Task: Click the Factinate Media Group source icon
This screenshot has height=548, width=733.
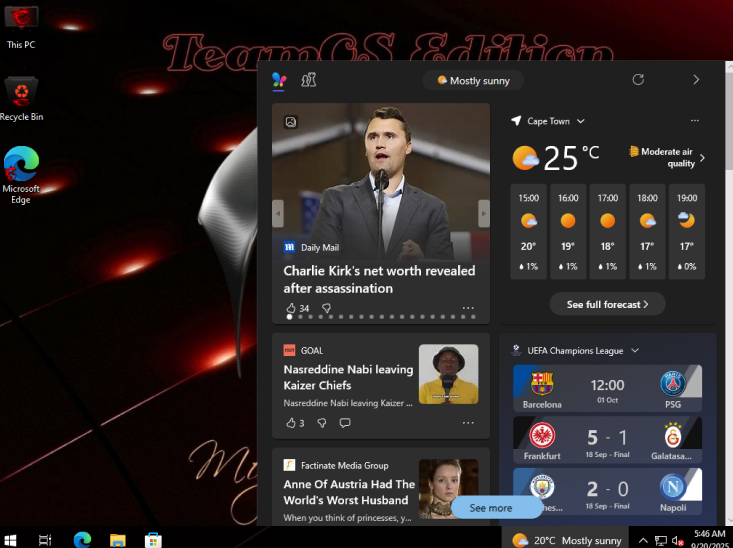Action: click(x=289, y=465)
